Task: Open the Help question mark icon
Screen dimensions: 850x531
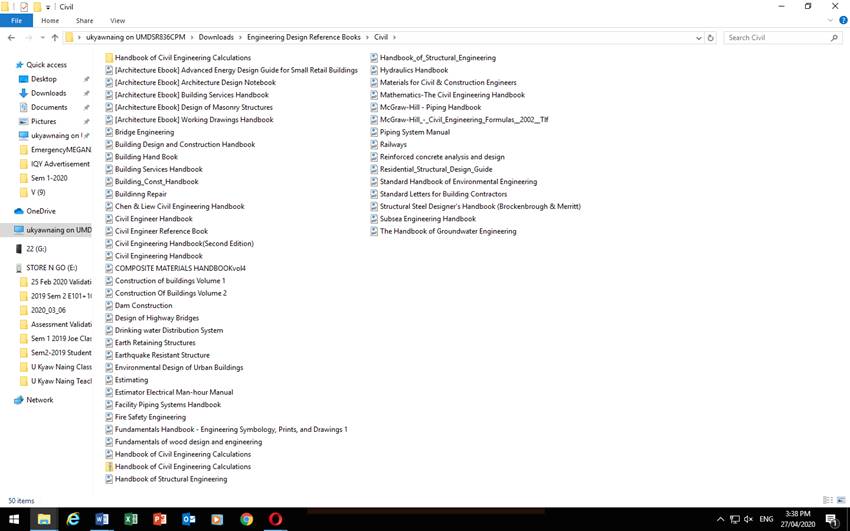Action: click(843, 21)
